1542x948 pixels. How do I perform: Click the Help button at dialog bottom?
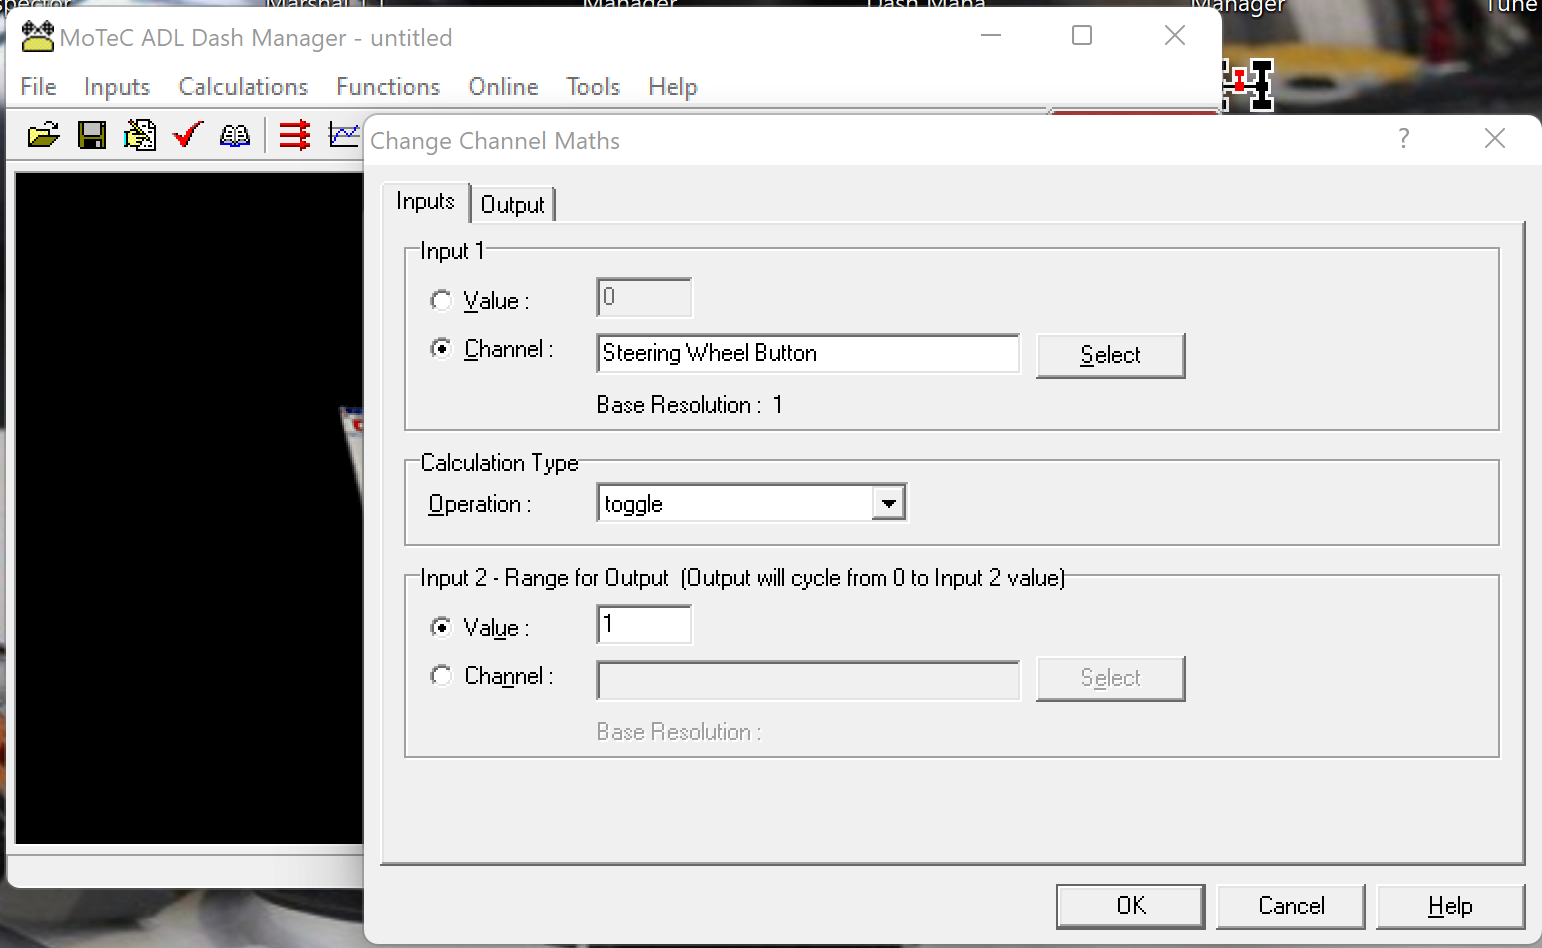coord(1451,906)
